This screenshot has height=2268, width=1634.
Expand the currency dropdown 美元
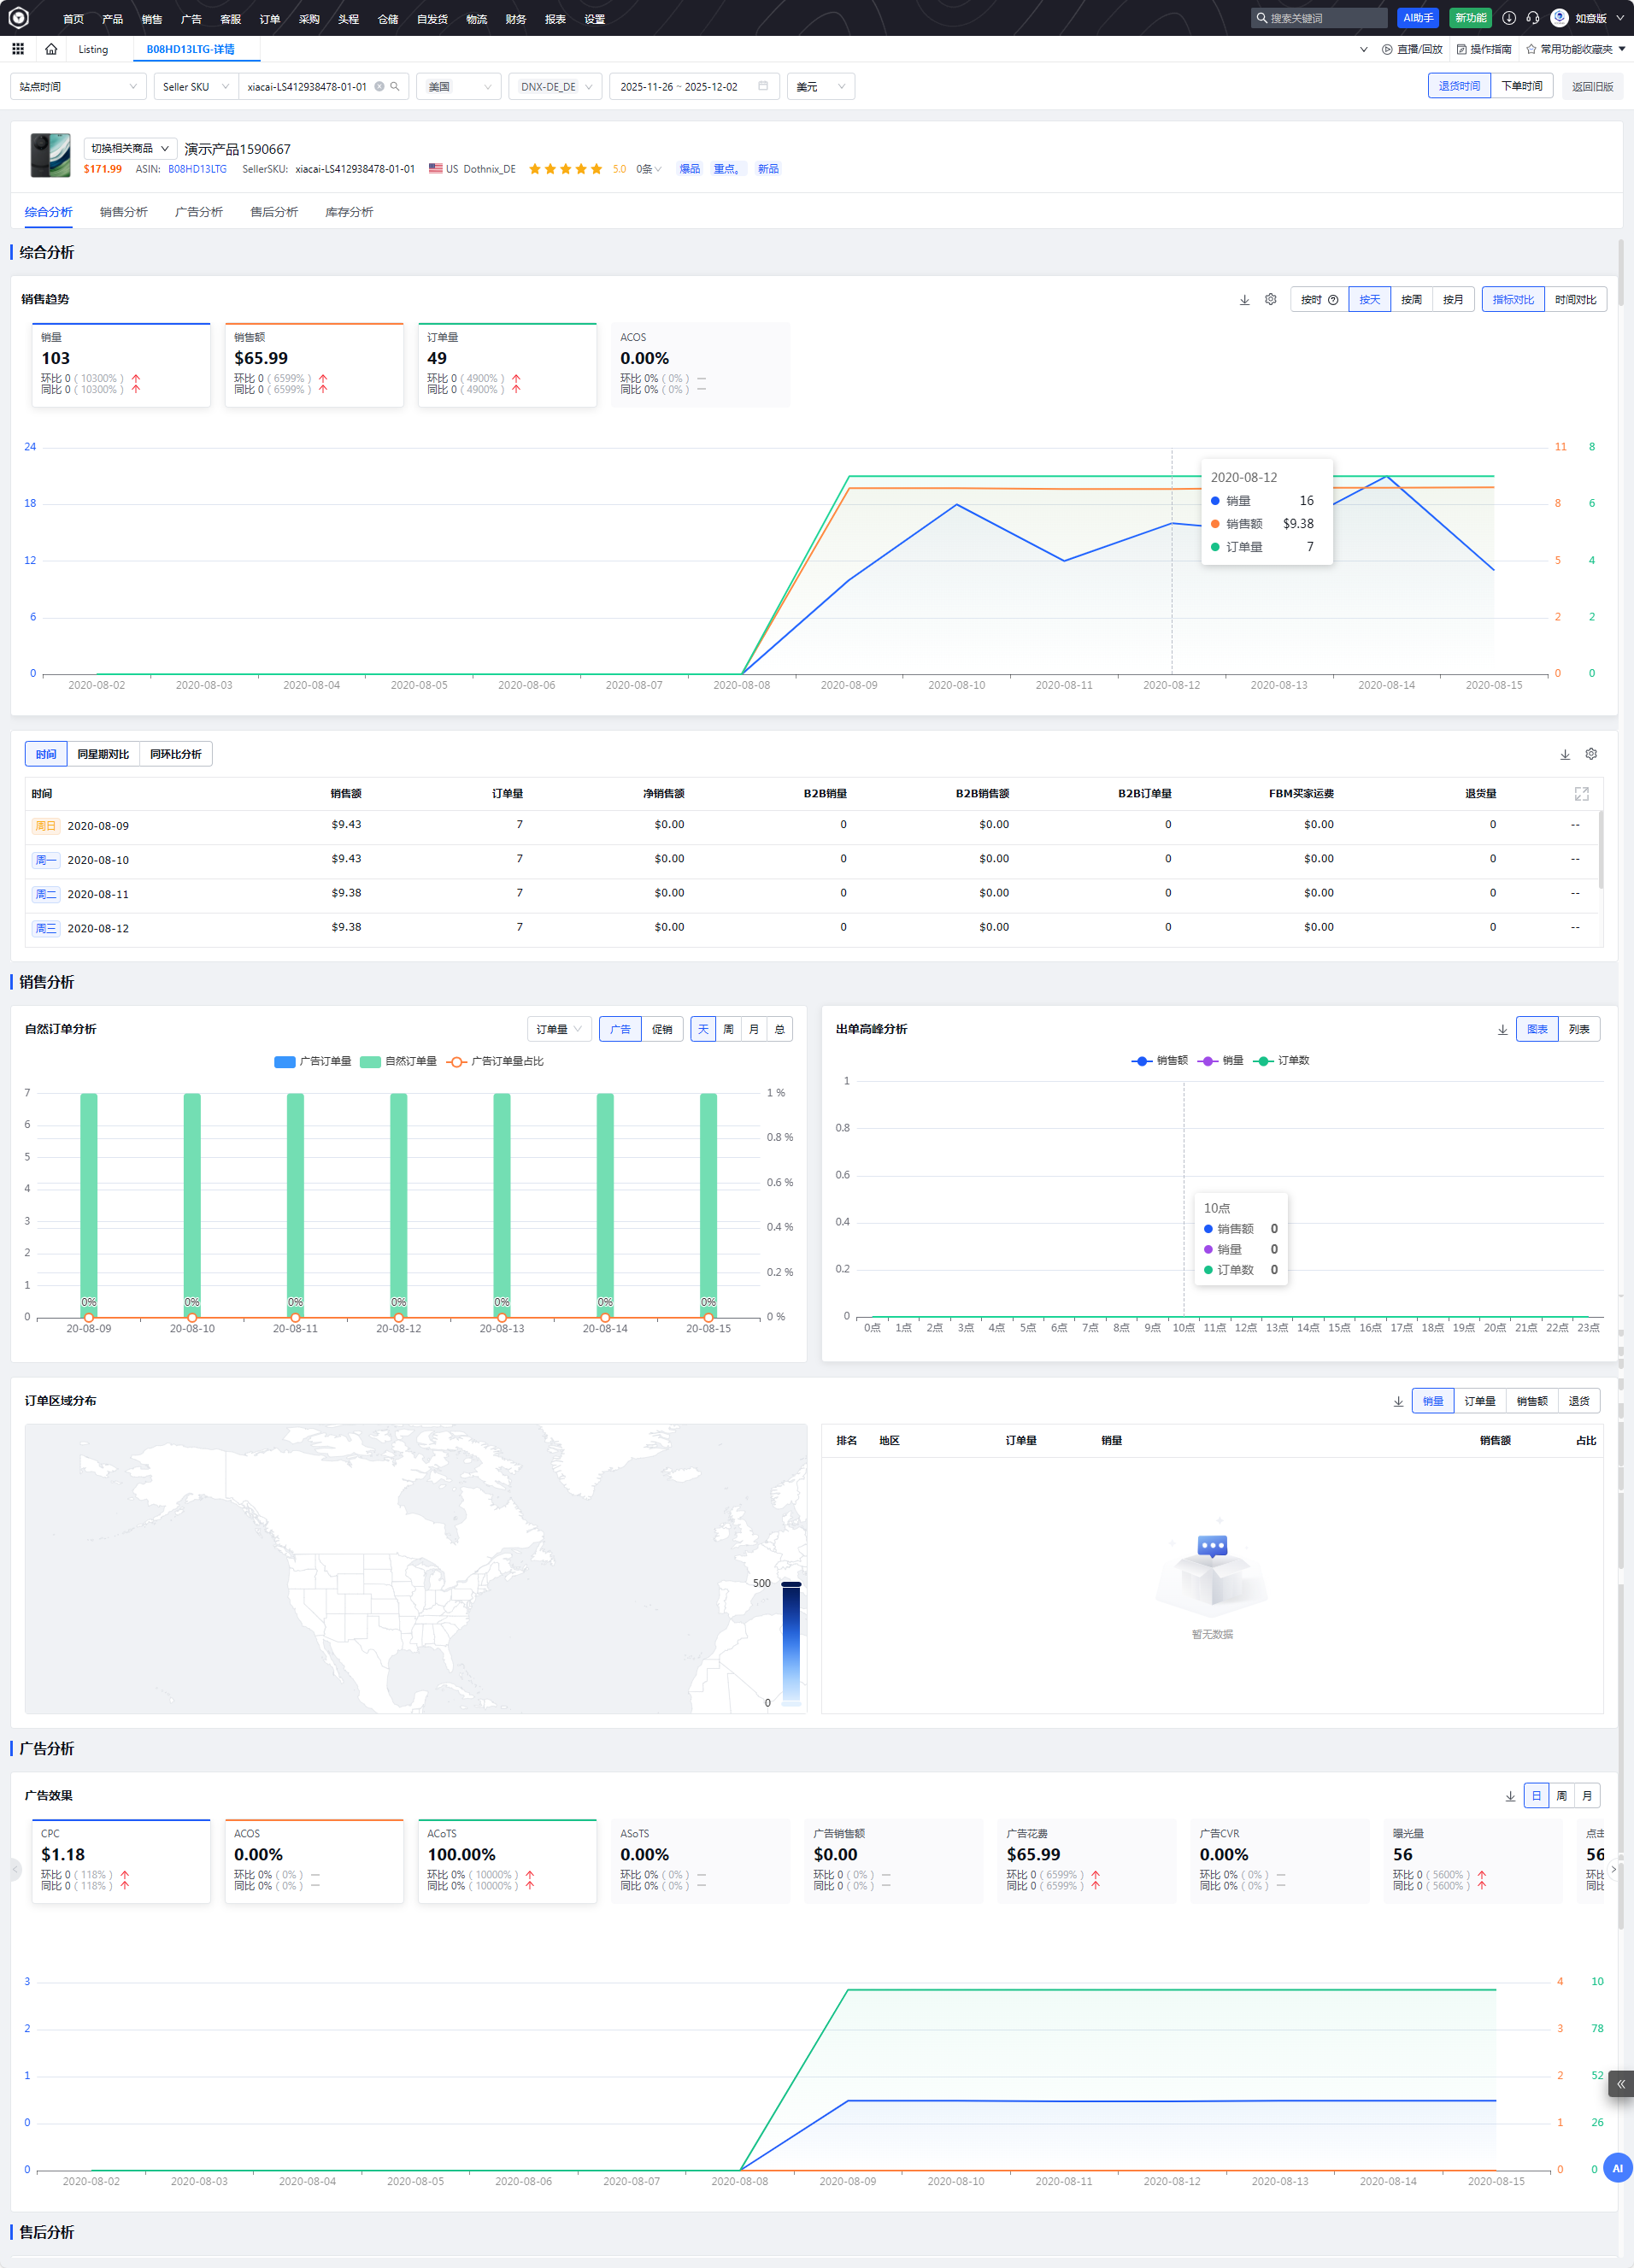pos(820,87)
